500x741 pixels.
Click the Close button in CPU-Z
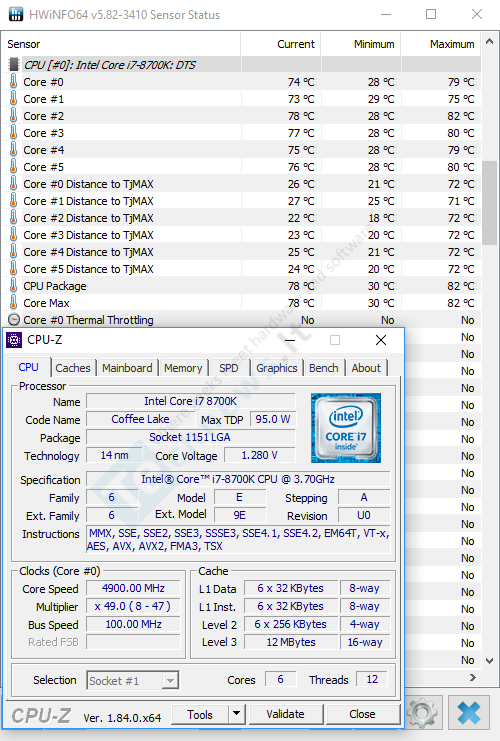pos(362,714)
